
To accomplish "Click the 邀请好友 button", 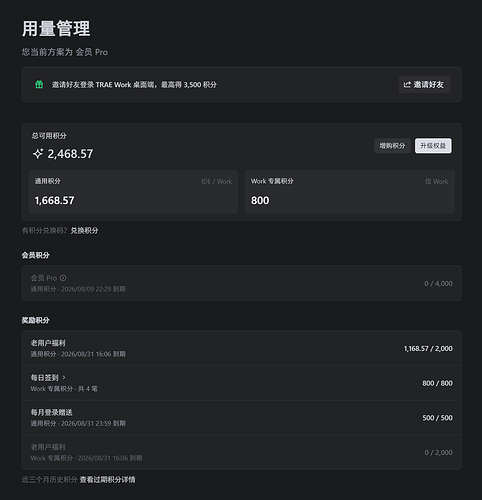I will pos(425,85).
